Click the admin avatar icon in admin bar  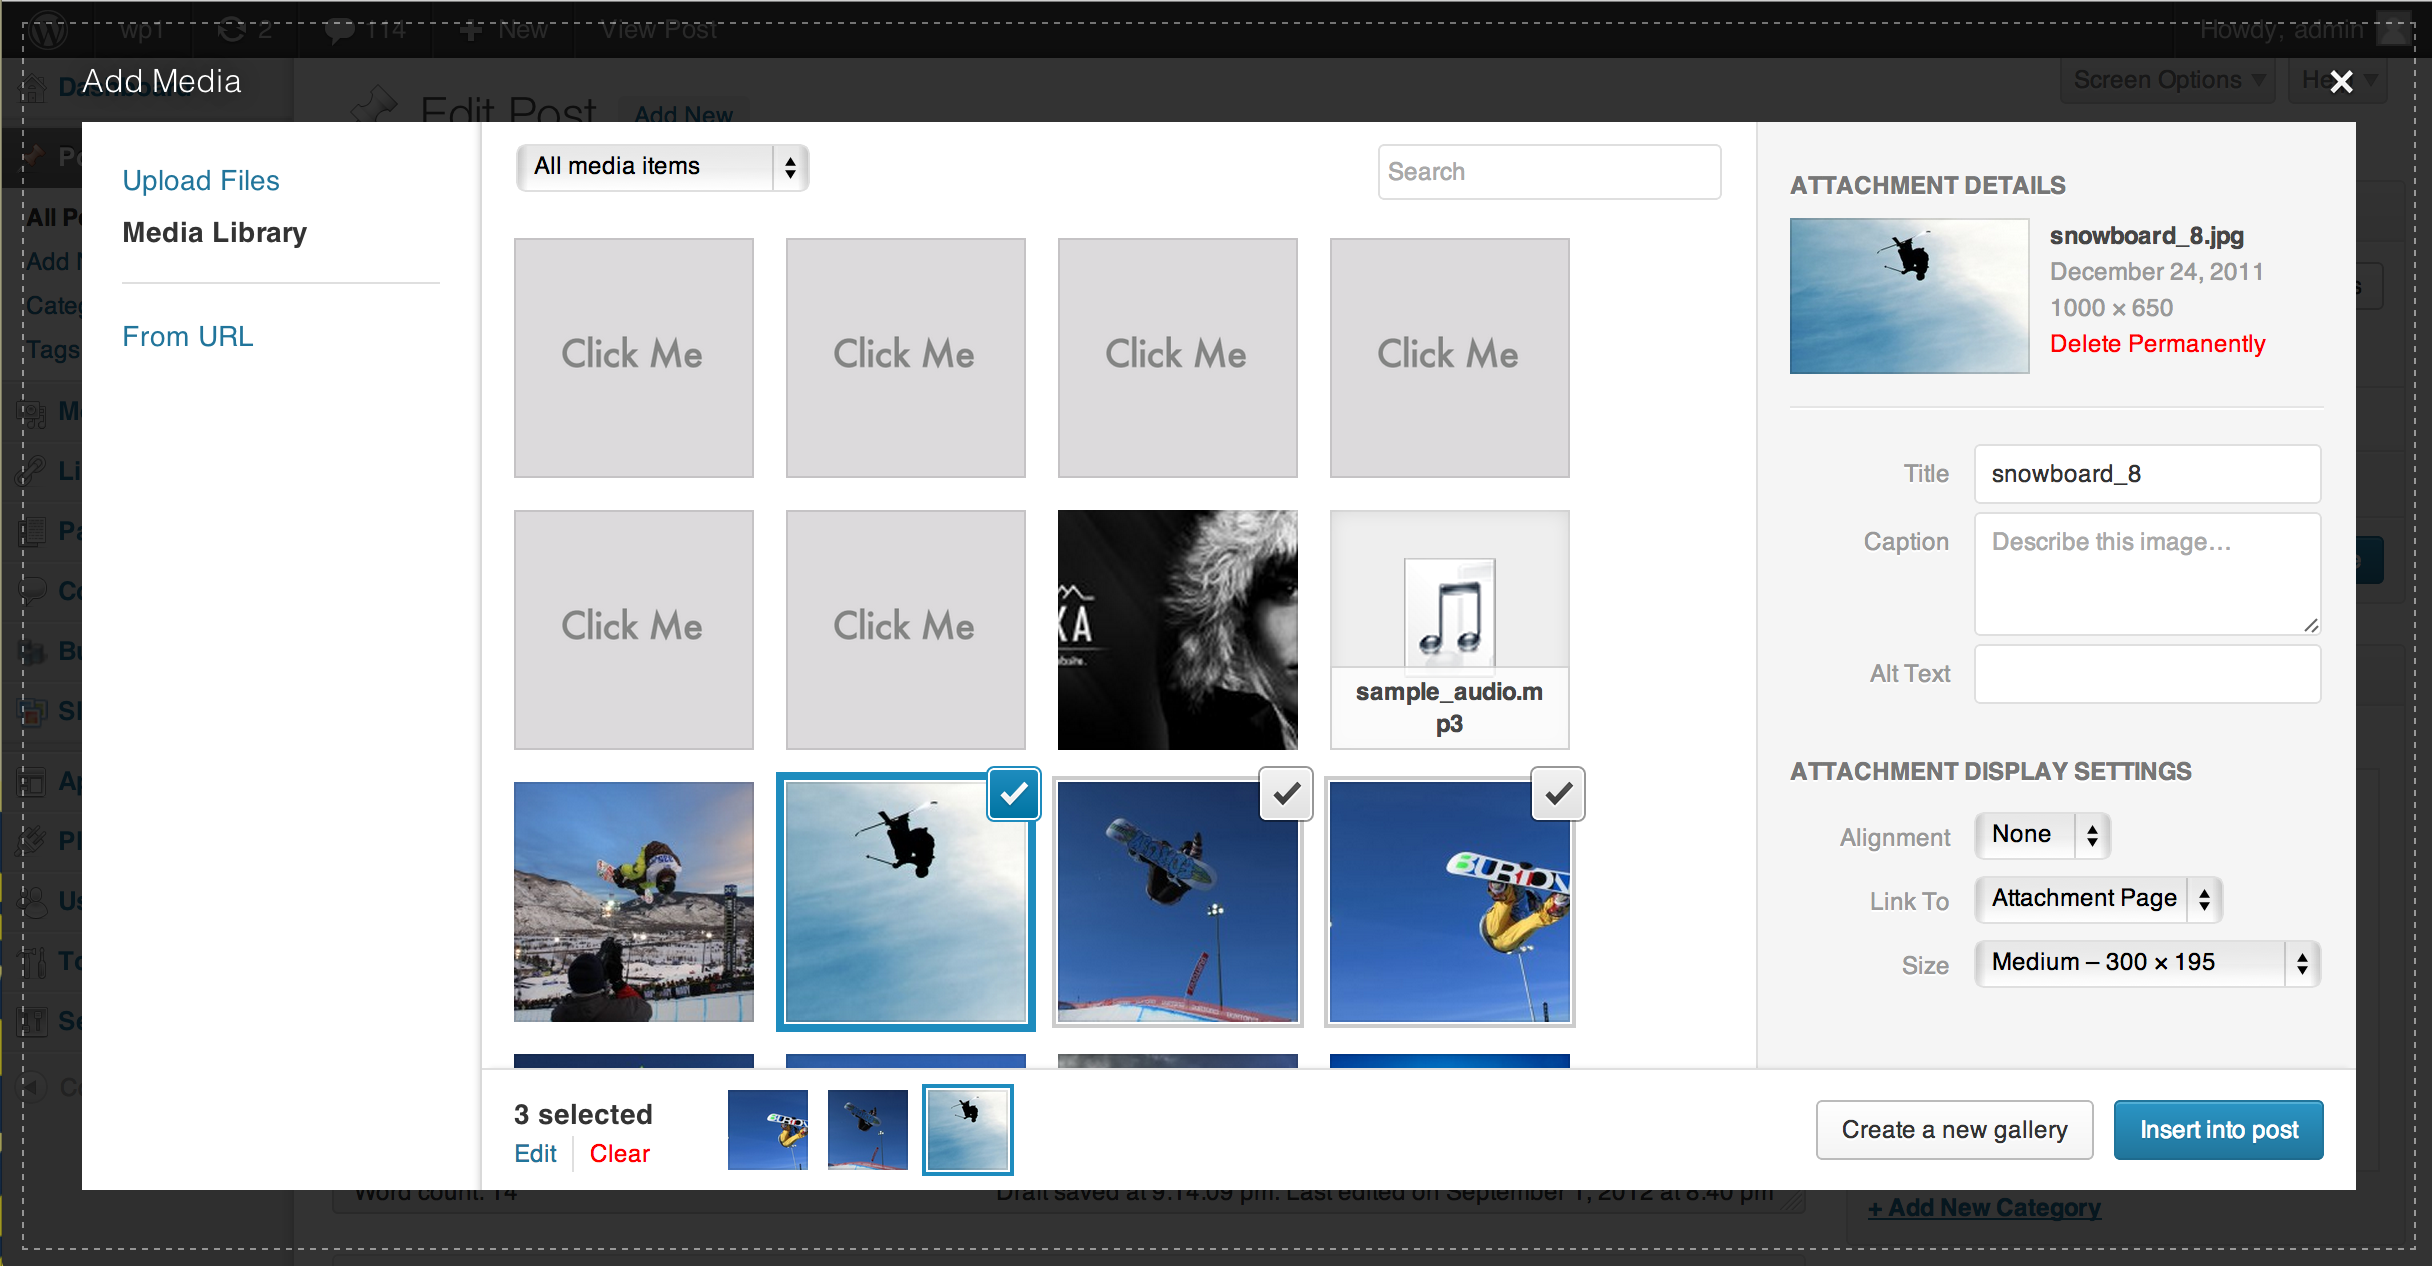[x=2393, y=30]
